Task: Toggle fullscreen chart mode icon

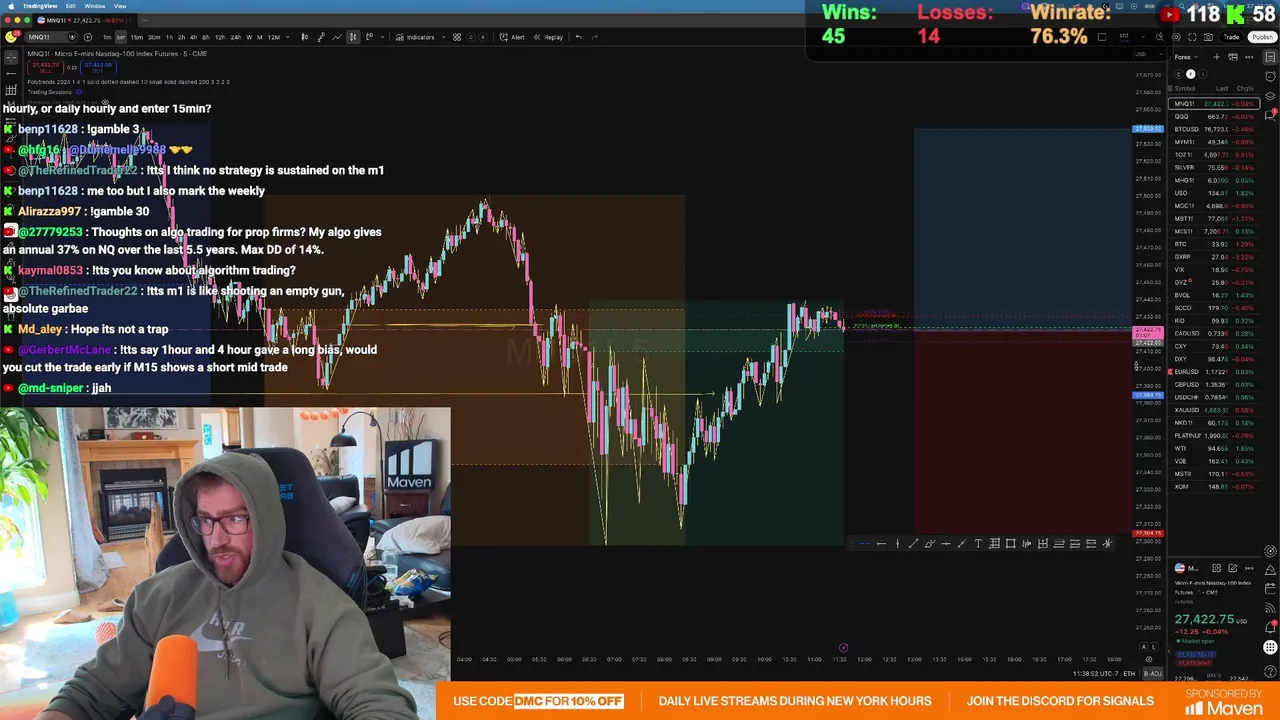Action: (x=1192, y=37)
